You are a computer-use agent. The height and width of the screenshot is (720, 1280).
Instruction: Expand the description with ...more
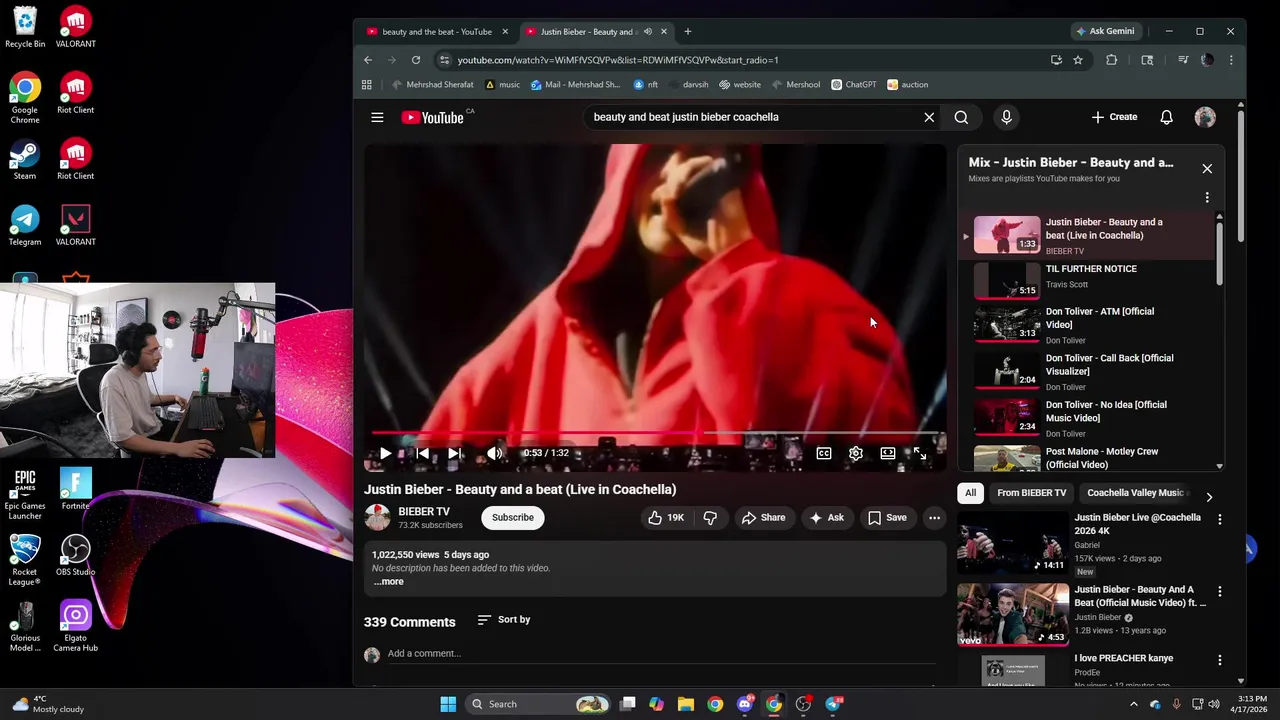[x=388, y=582]
